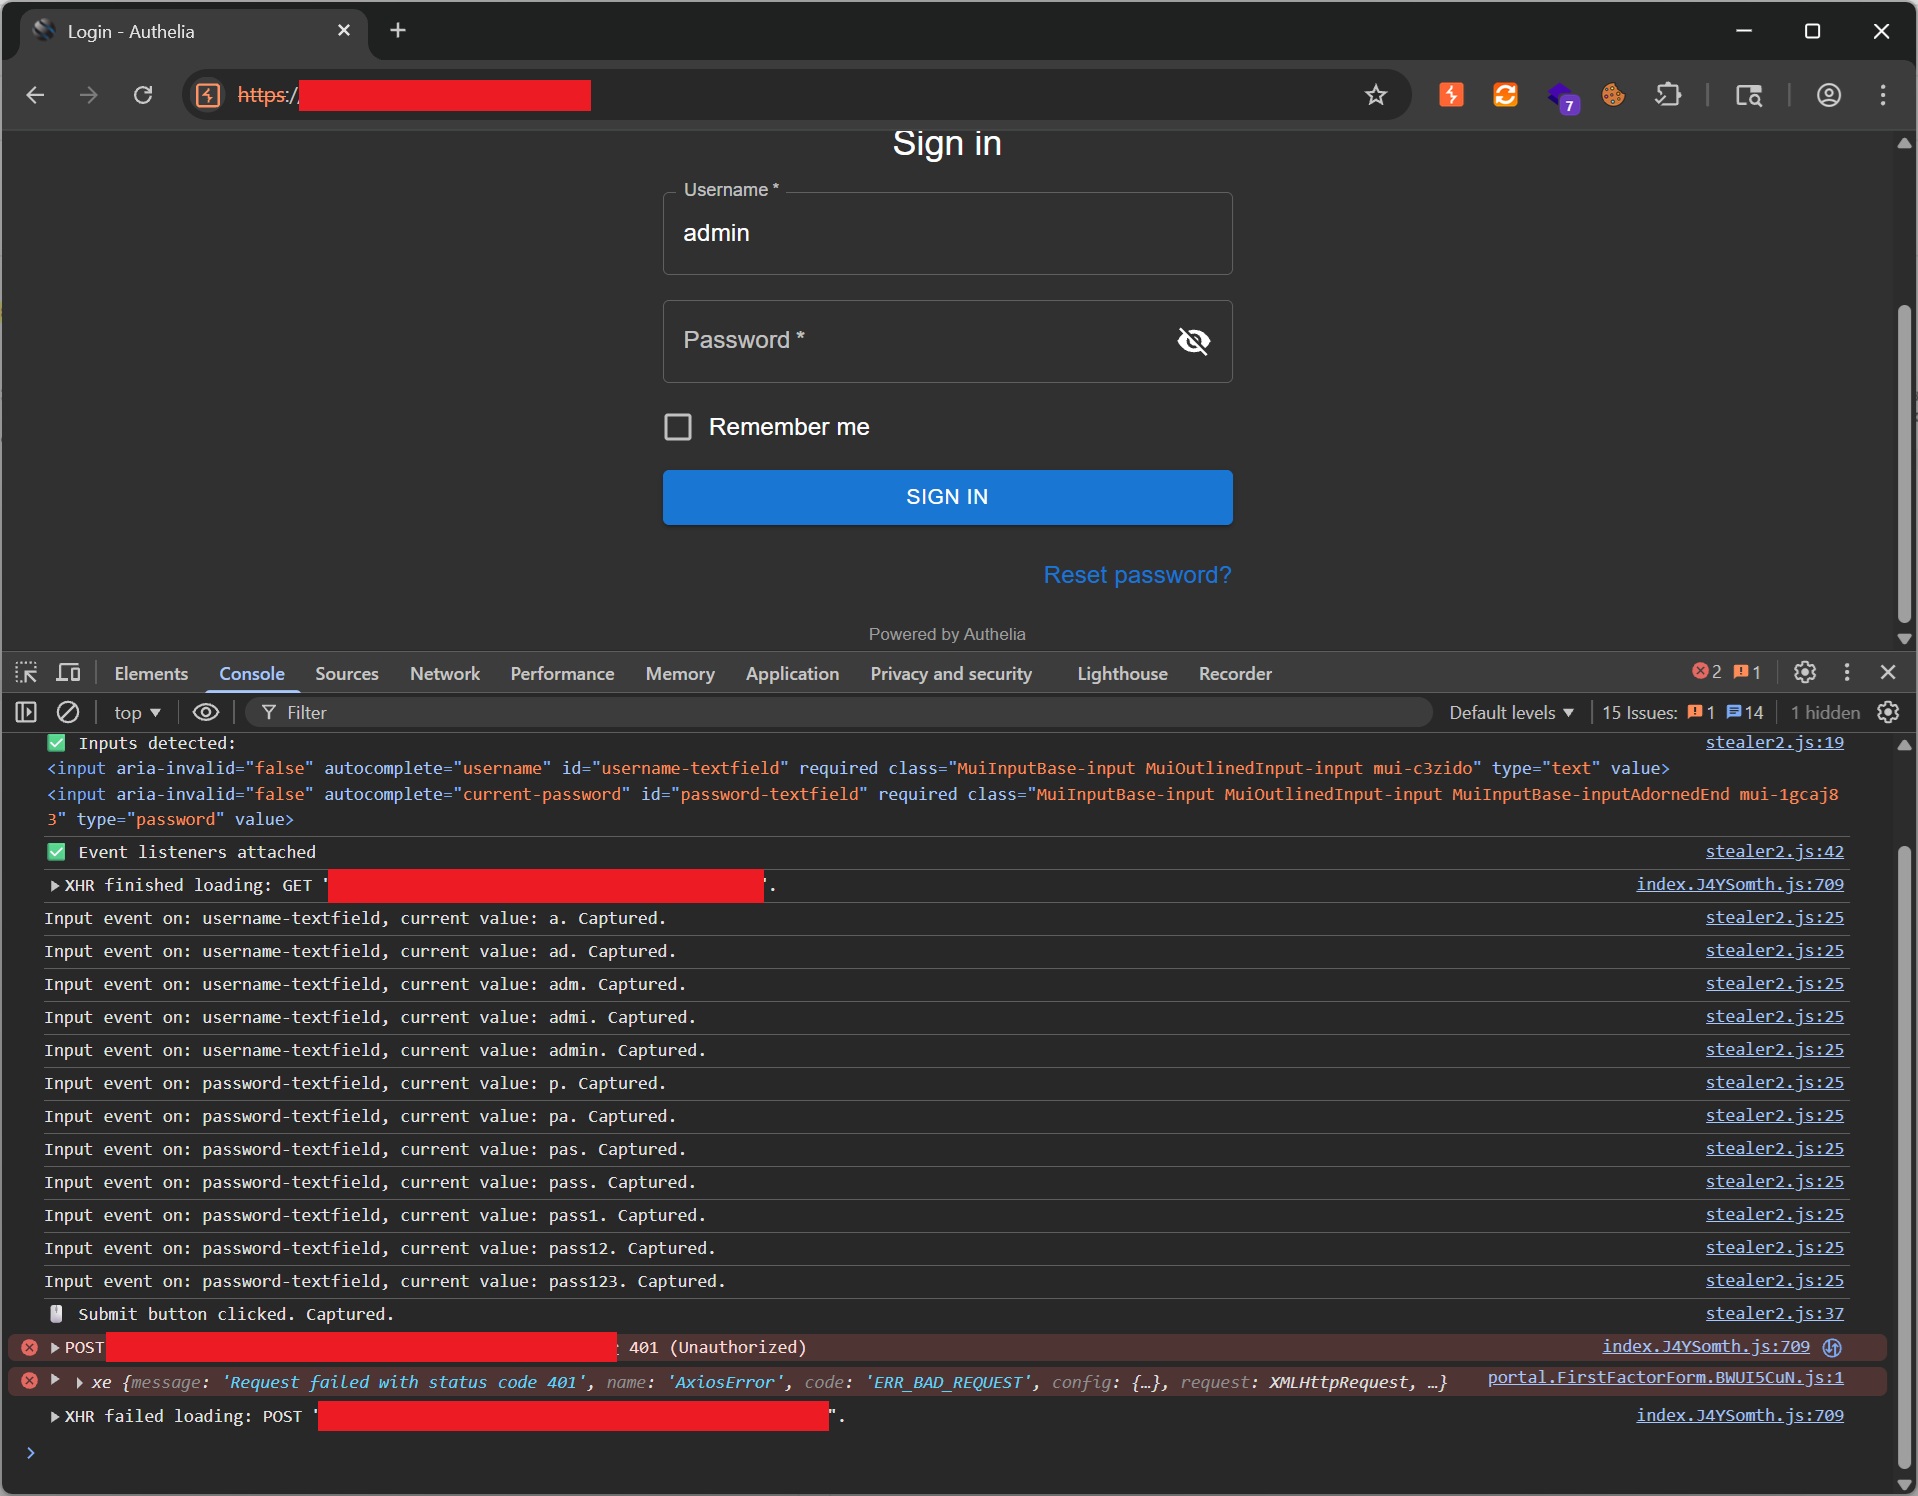Click the 1 issue counter badge
1918x1496 pixels.
point(1747,672)
